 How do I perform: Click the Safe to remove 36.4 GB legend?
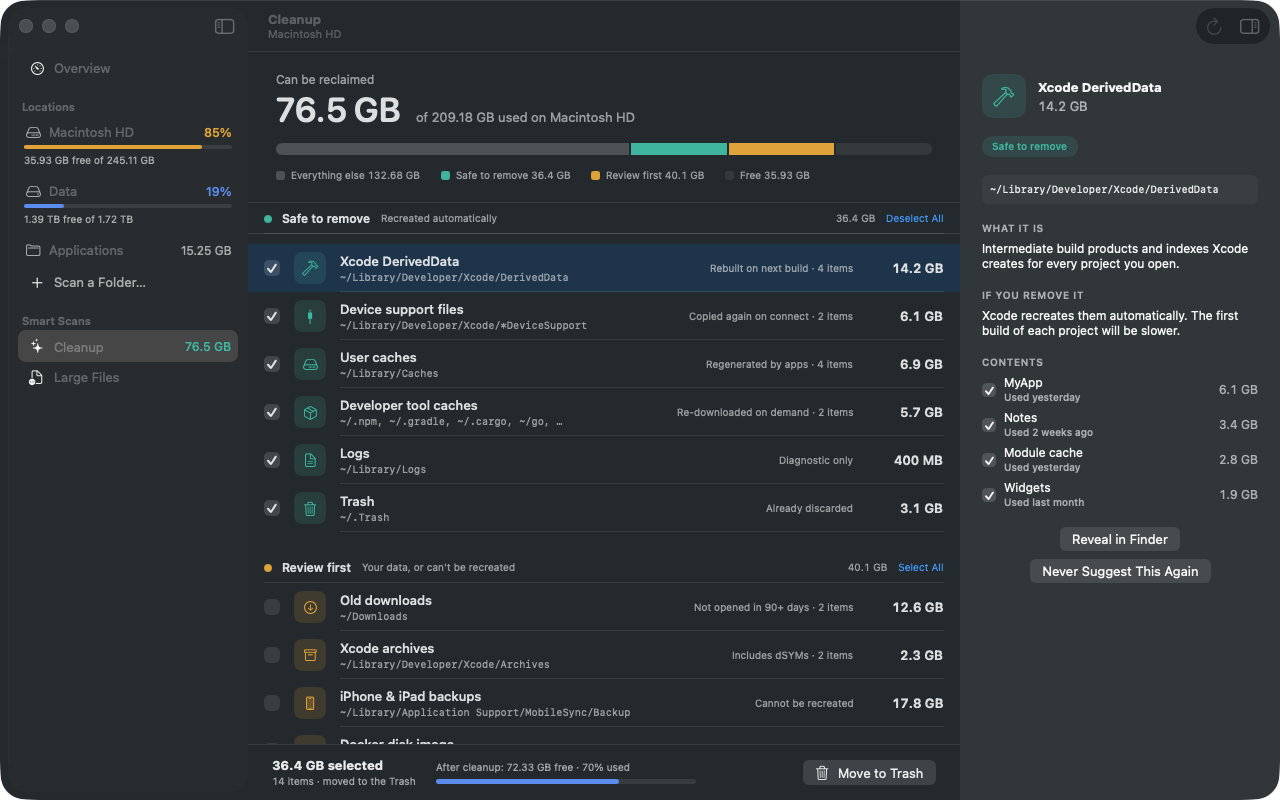click(x=505, y=176)
